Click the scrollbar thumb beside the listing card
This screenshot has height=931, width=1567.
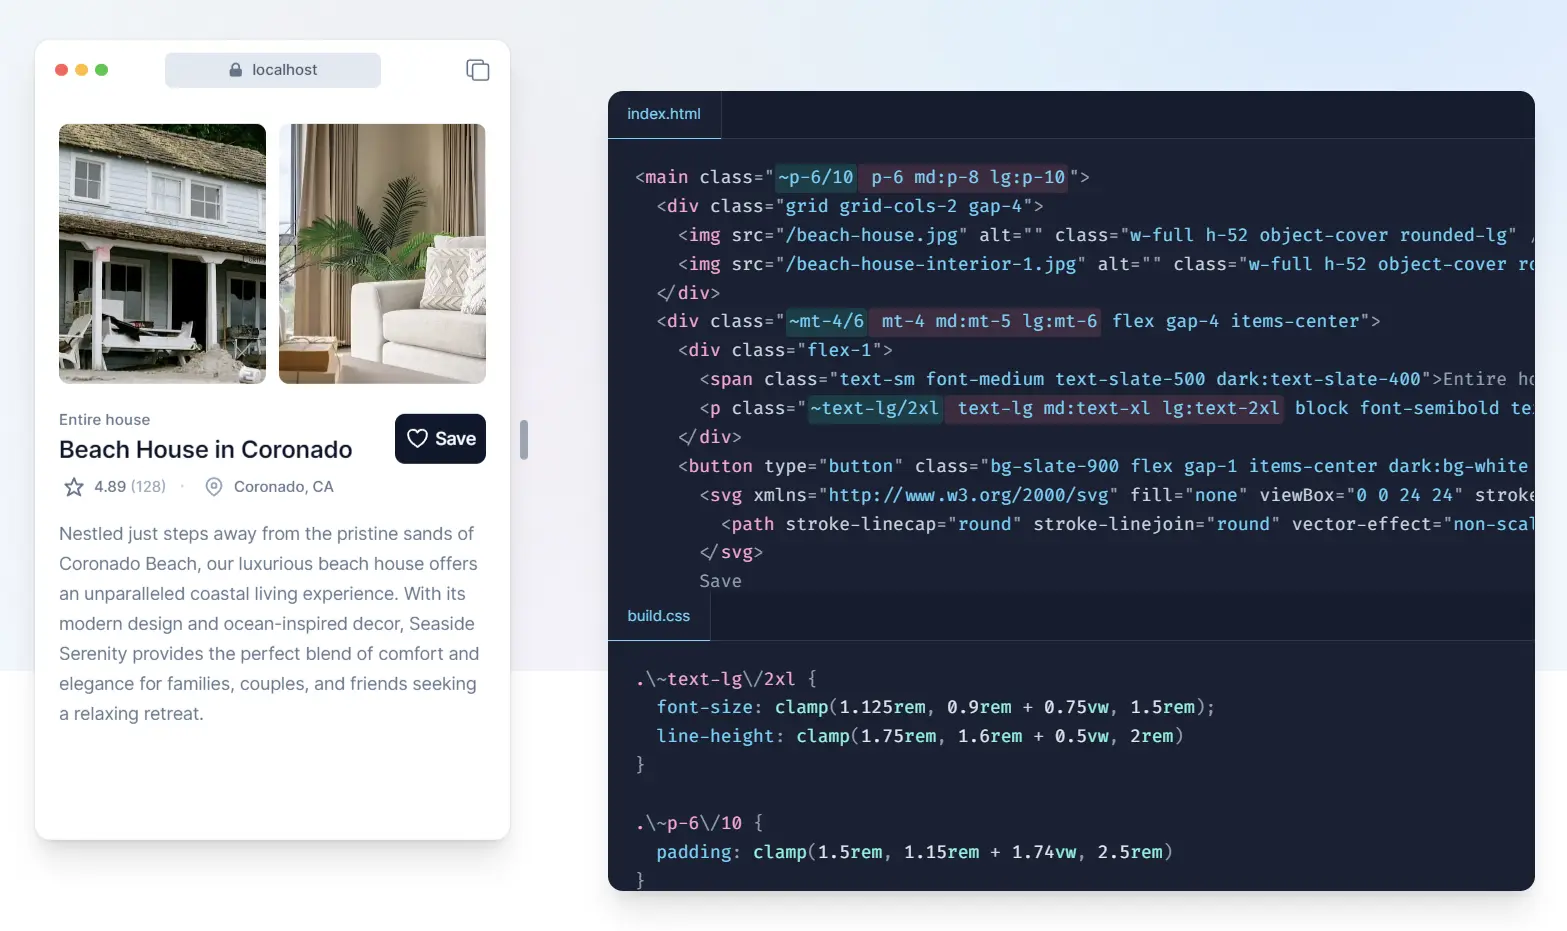coord(524,440)
